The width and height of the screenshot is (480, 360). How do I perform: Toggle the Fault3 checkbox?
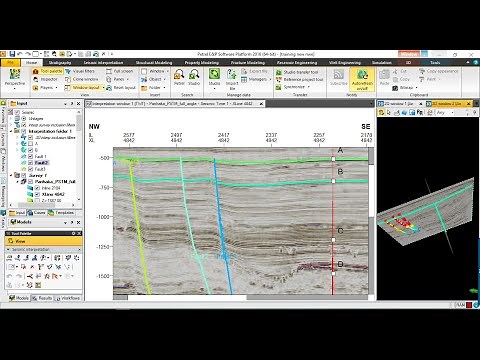coord(31,169)
